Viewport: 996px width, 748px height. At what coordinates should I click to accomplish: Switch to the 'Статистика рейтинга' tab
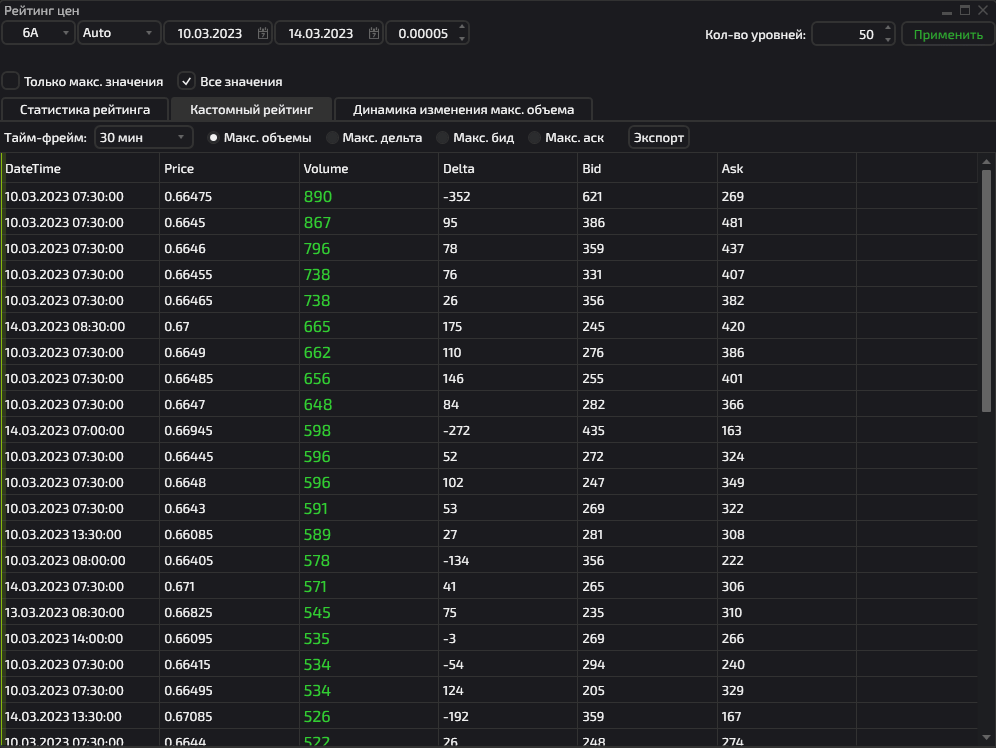(x=85, y=109)
